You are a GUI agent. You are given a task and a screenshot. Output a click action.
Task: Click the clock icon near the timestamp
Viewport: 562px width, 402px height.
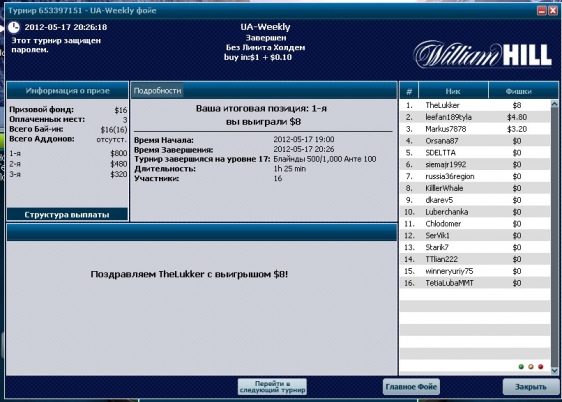pos(14,27)
